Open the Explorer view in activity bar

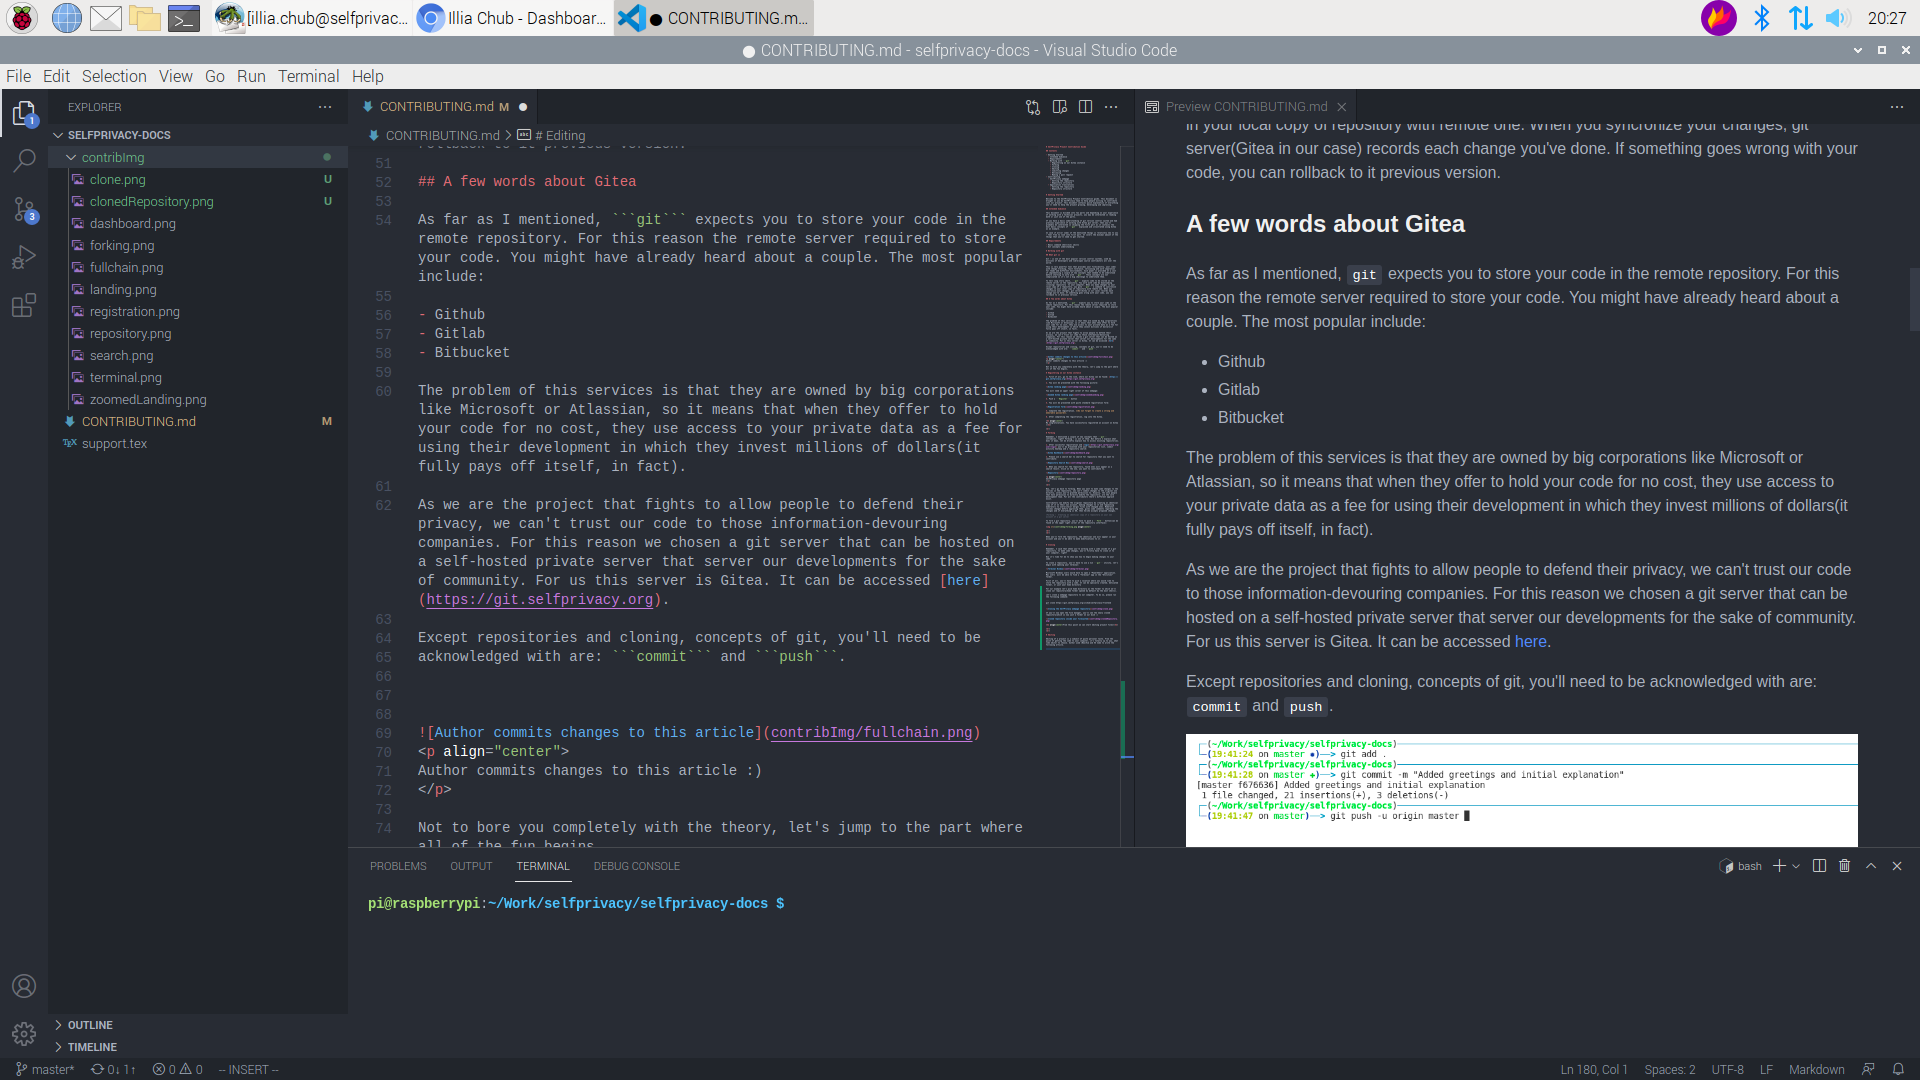pos(24,113)
